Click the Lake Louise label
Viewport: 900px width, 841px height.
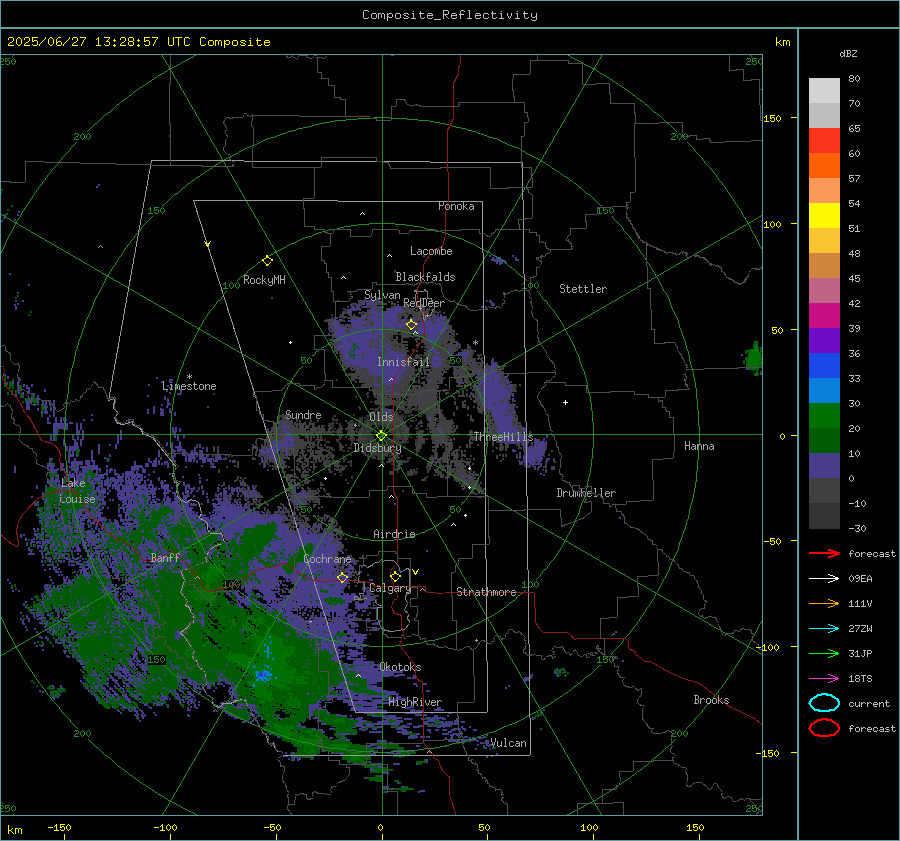(x=77, y=491)
